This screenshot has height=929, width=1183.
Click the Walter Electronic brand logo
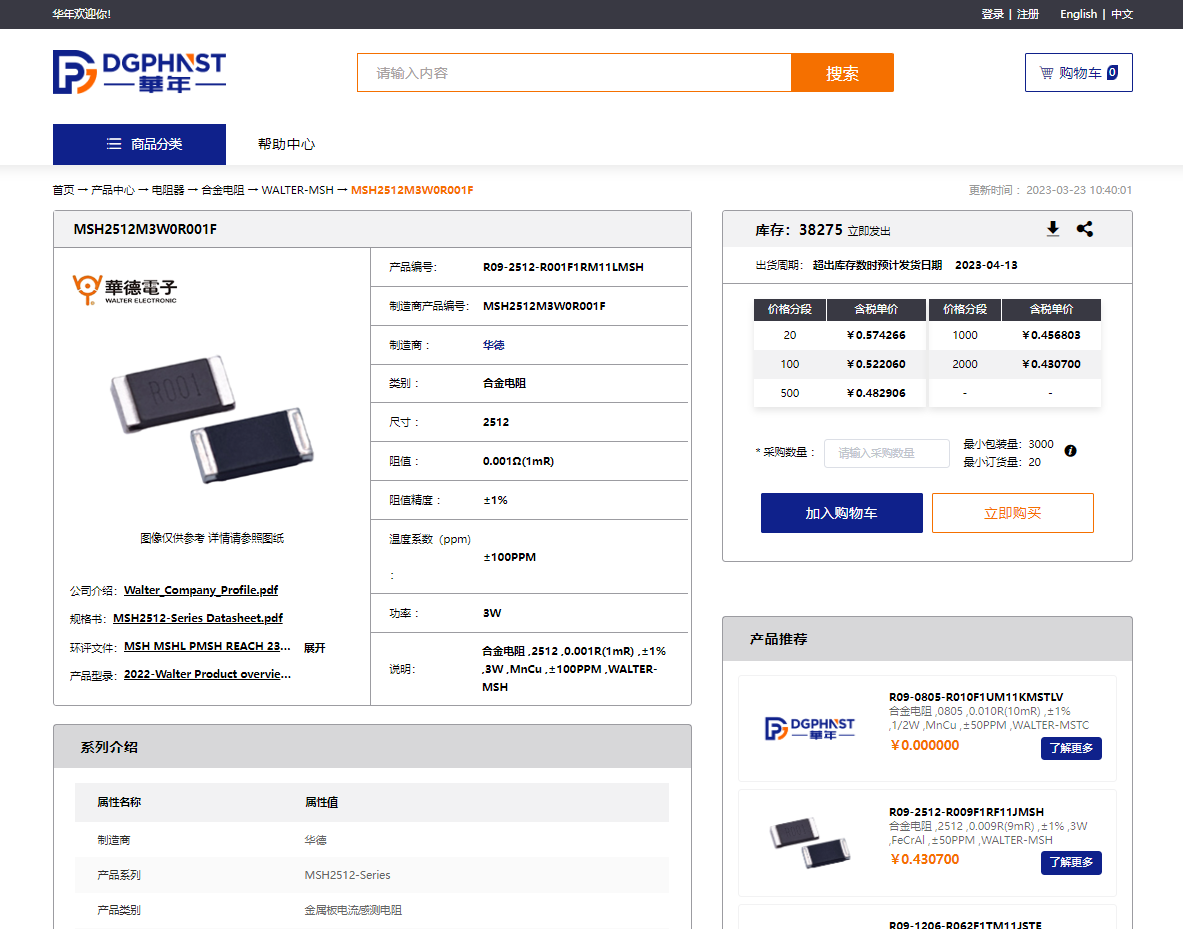pyautogui.click(x=124, y=289)
